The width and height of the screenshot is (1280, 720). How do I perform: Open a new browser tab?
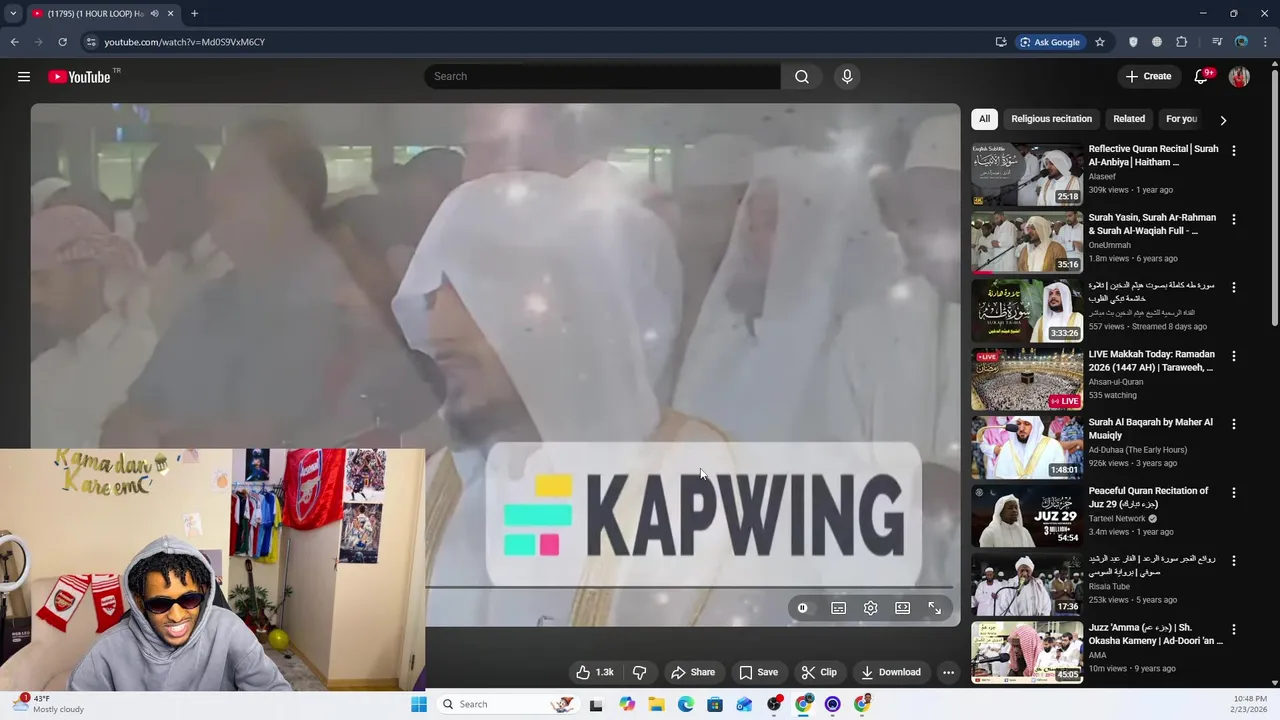point(194,13)
